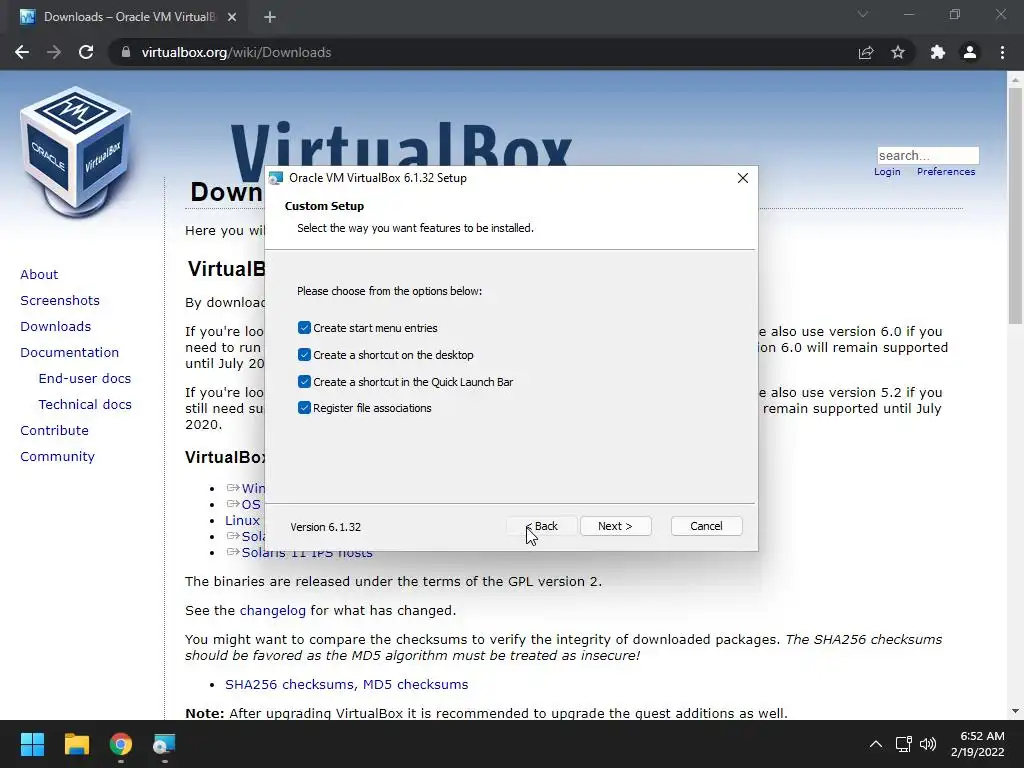Open the Login link
Viewport: 1024px width, 768px height.
(887, 172)
